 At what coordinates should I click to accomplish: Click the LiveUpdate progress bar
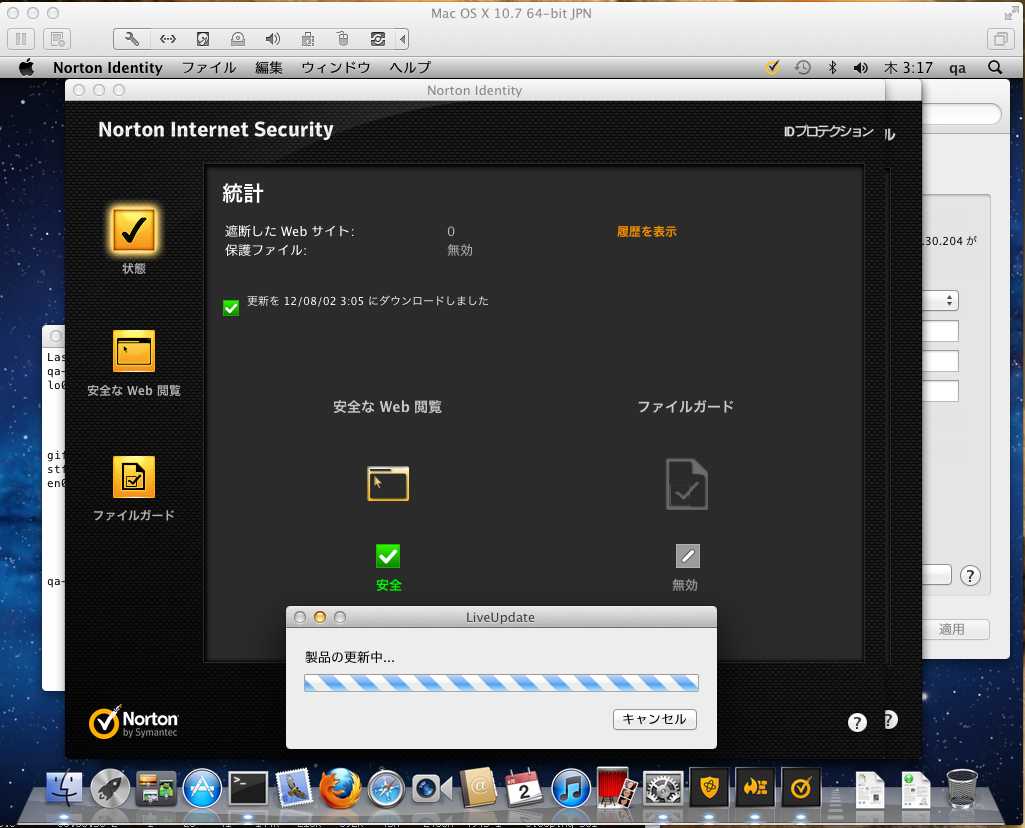coord(501,683)
